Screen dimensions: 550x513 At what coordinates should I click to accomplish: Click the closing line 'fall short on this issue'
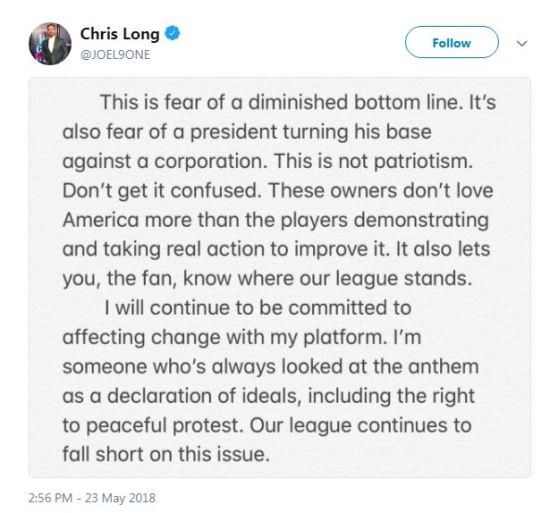(x=166, y=454)
